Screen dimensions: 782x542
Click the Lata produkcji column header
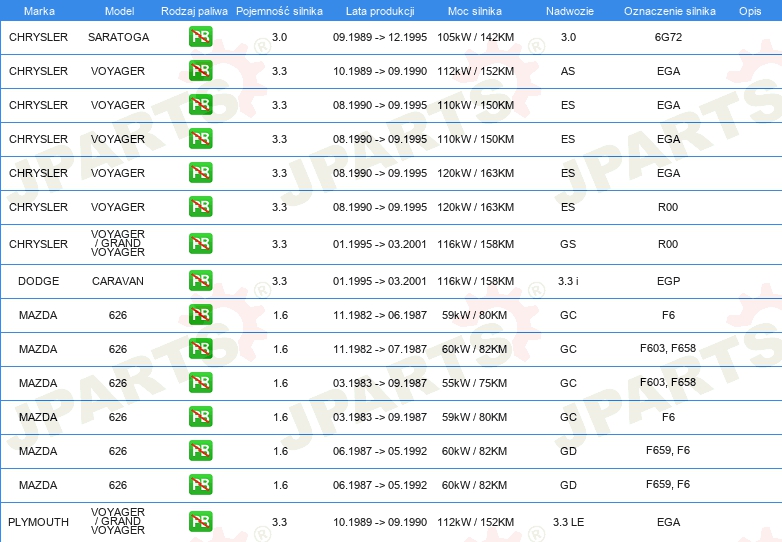tap(380, 11)
